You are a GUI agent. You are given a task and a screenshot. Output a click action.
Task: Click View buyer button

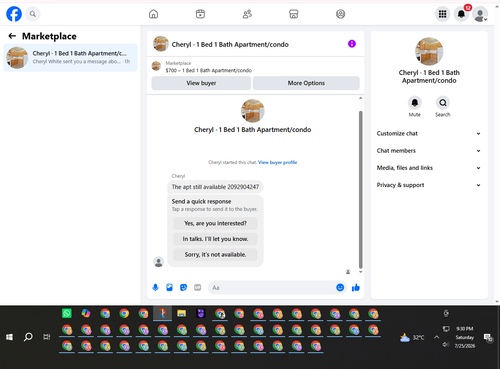tap(201, 83)
